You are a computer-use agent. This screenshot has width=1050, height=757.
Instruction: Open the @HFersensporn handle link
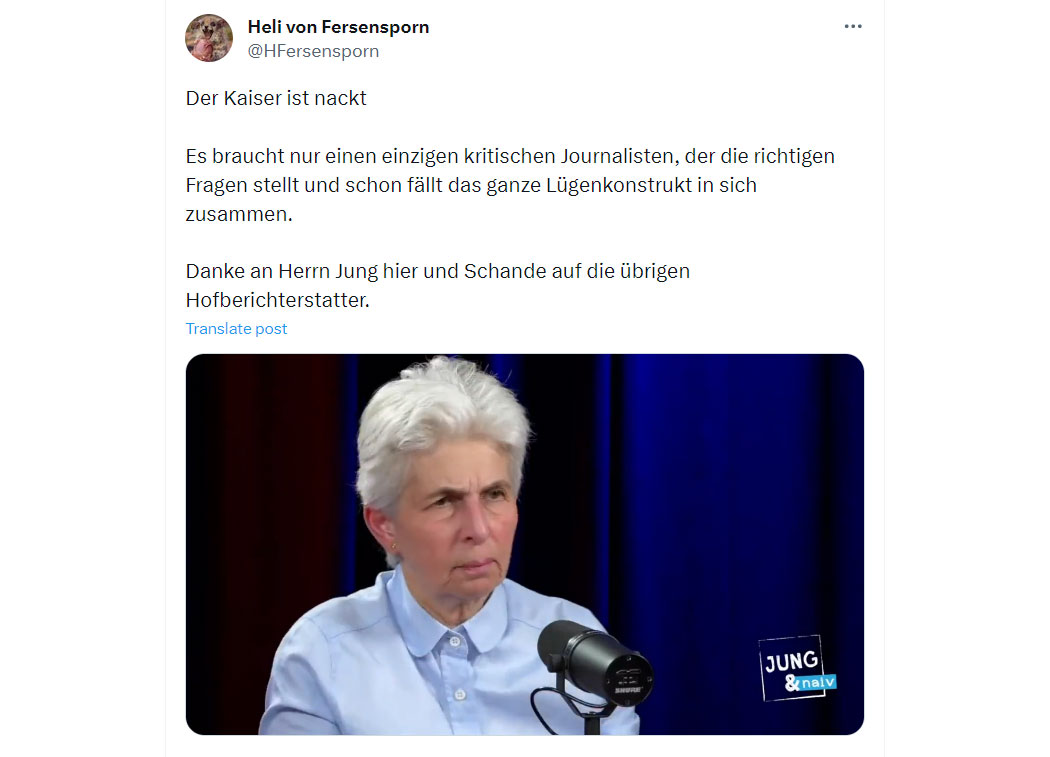[x=313, y=51]
